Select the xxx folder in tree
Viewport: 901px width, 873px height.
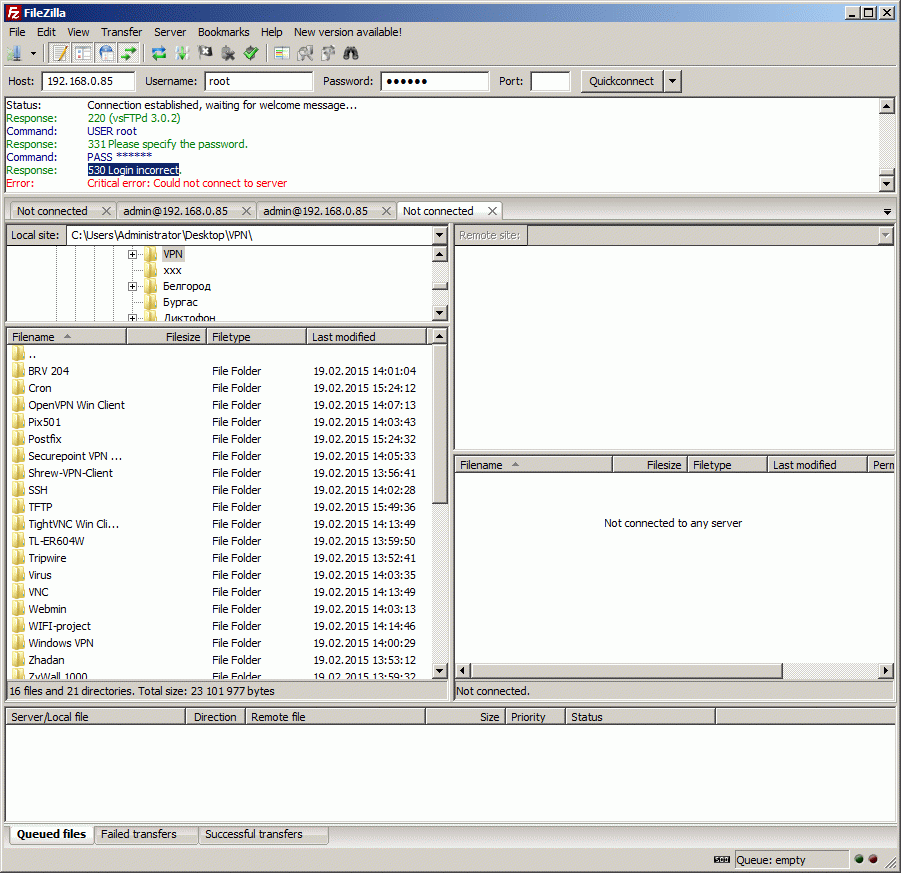click(172, 270)
